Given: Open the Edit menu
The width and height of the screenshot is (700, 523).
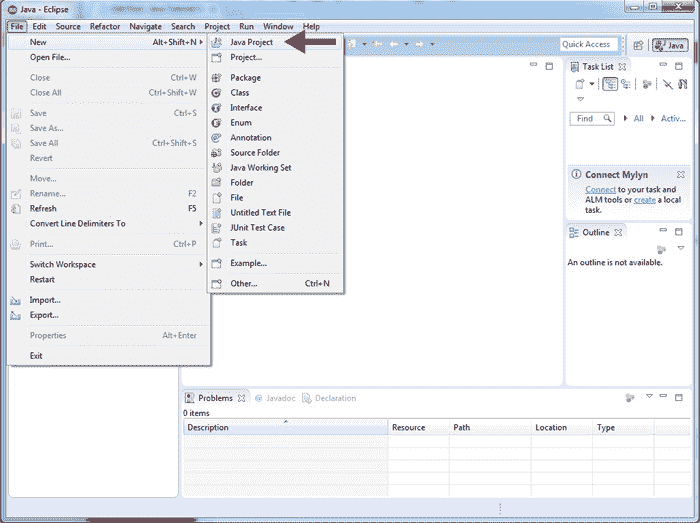Looking at the screenshot, I should [x=39, y=26].
